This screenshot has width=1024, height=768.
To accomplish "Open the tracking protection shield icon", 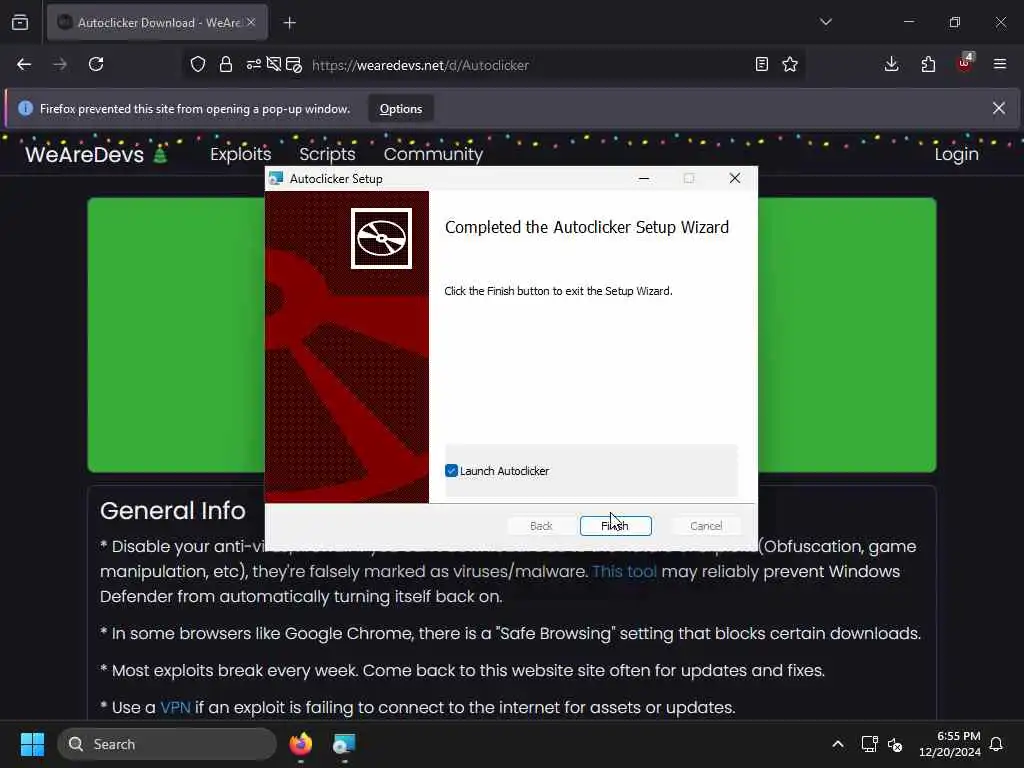I will click(x=198, y=64).
